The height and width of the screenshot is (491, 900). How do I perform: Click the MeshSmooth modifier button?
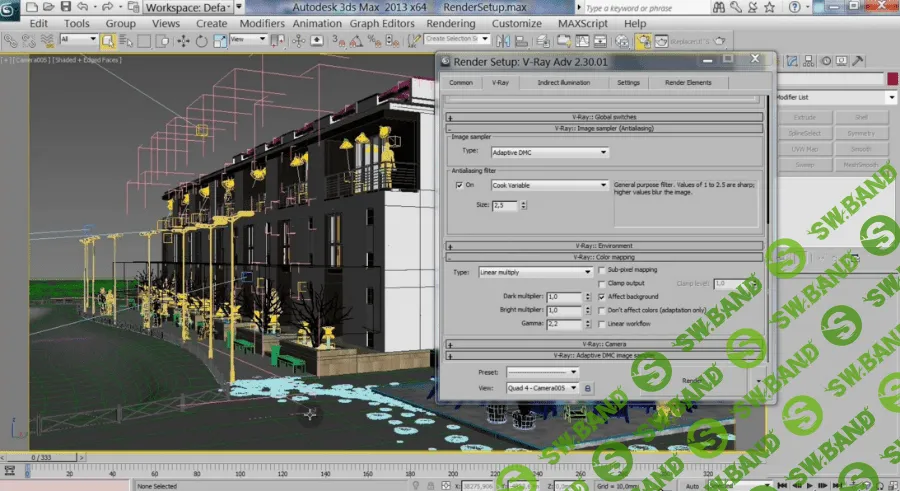[859, 163]
